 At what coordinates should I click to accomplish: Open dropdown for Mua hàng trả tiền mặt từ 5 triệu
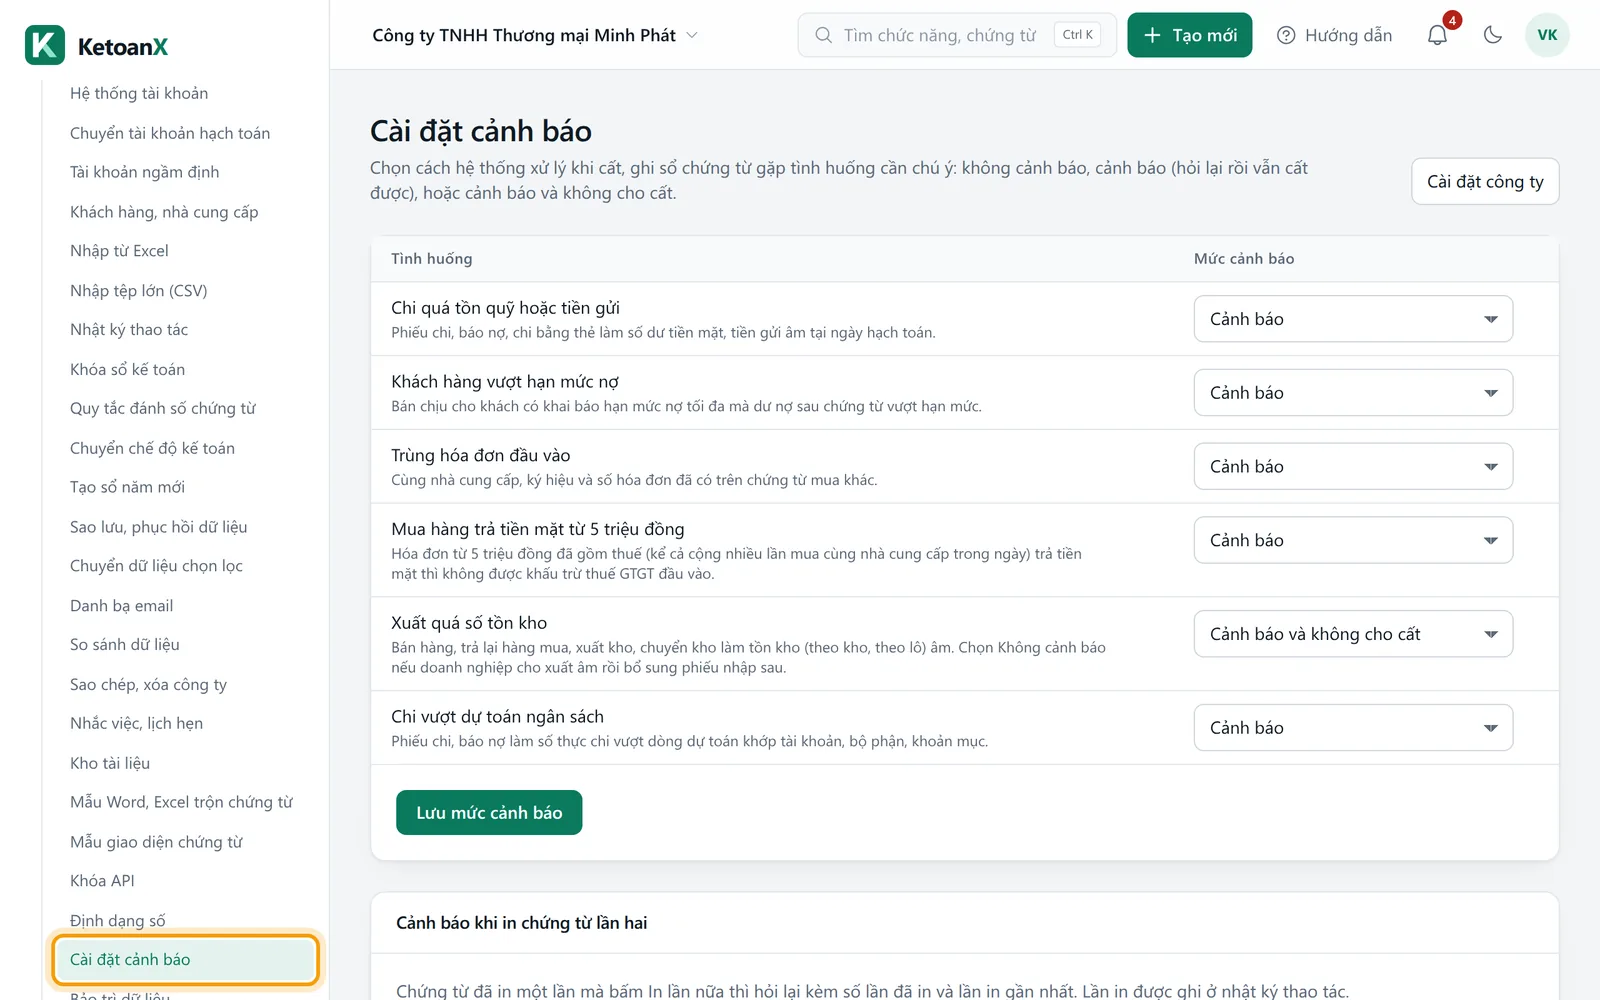click(x=1353, y=540)
